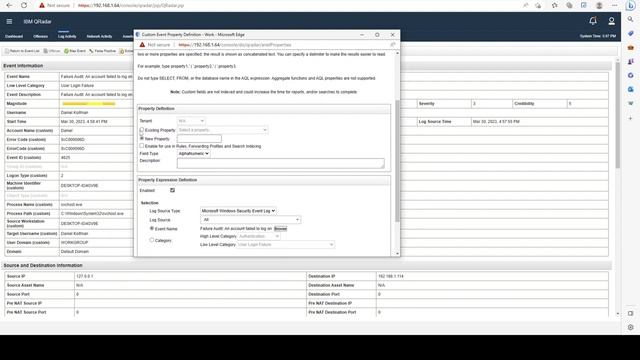Screen dimensions: 640x360
Task: Open the browser three-dot settings menu
Action: (614, 5)
